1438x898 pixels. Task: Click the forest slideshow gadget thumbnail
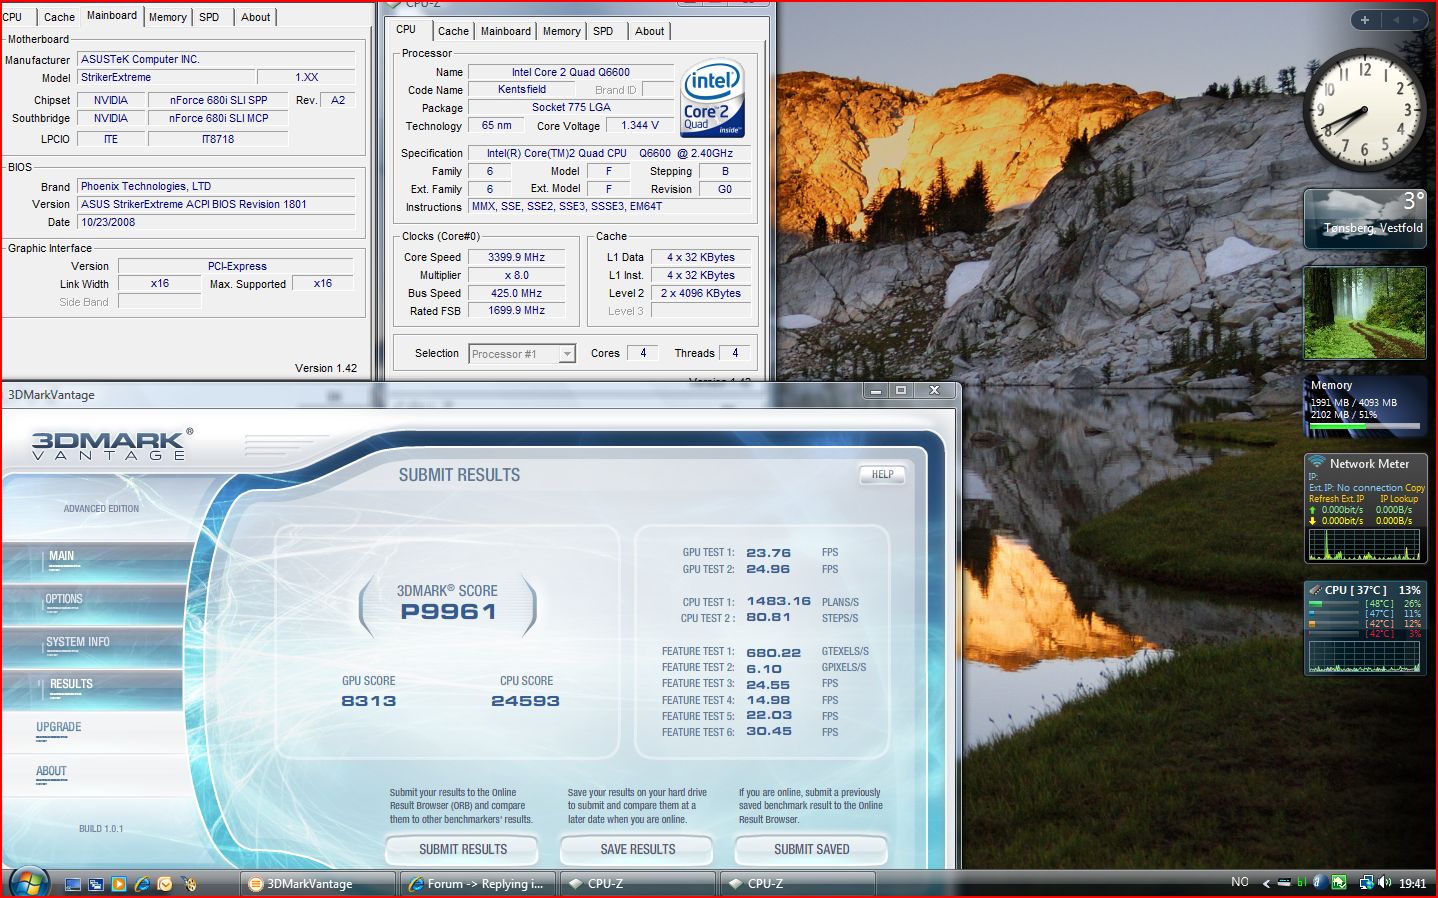pyautogui.click(x=1365, y=312)
